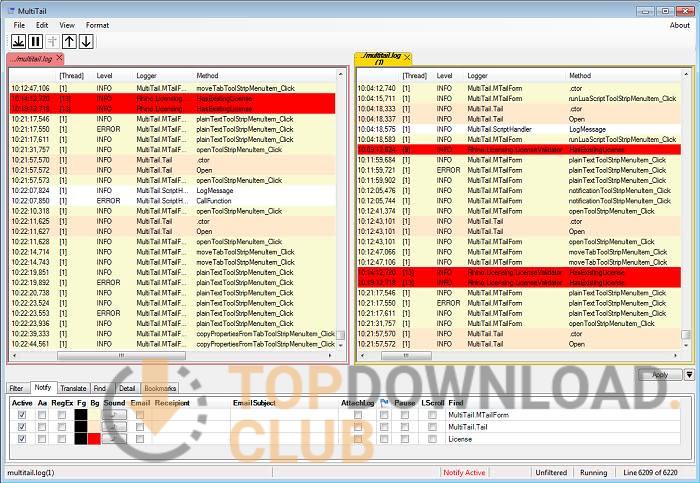Open the Edit menu
The image size is (700, 483).
42,25
